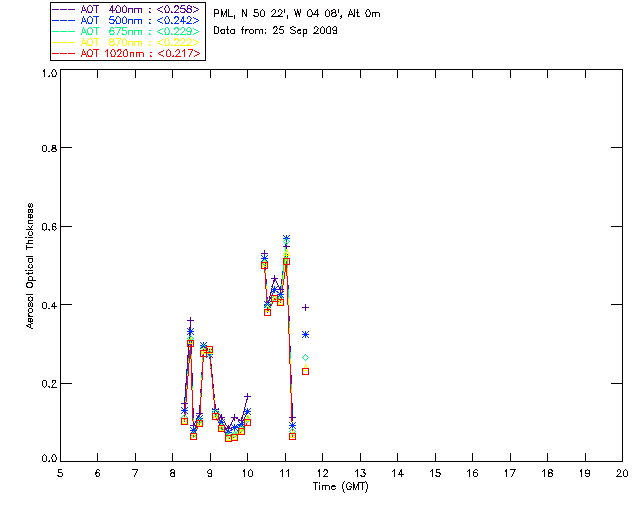Click the purple dashed line sample in legend
The image size is (640, 512).
pos(64,9)
